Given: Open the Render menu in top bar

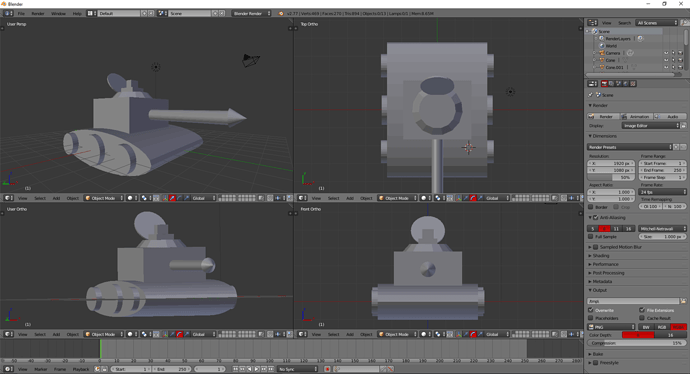Looking at the screenshot, I should 38,14.
